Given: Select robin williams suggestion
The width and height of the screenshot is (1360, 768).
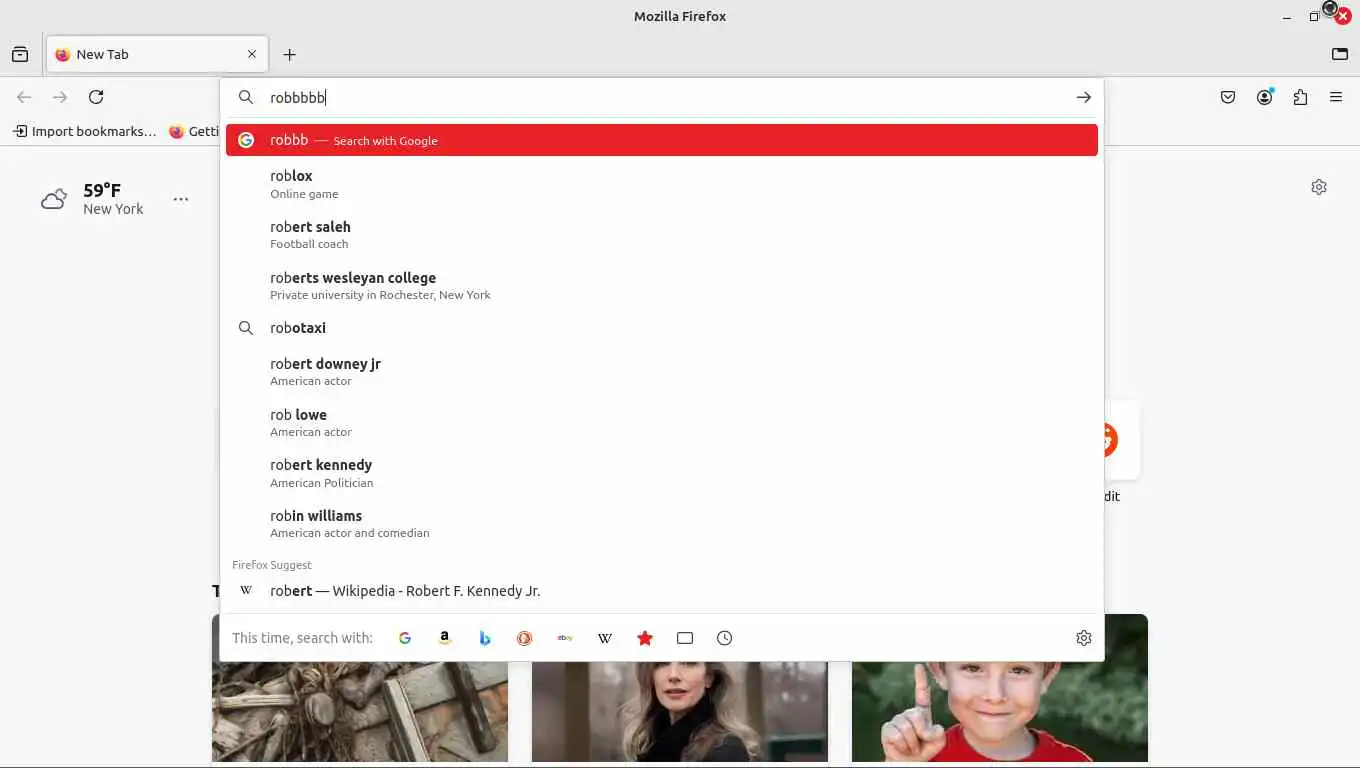Looking at the screenshot, I should point(662,524).
